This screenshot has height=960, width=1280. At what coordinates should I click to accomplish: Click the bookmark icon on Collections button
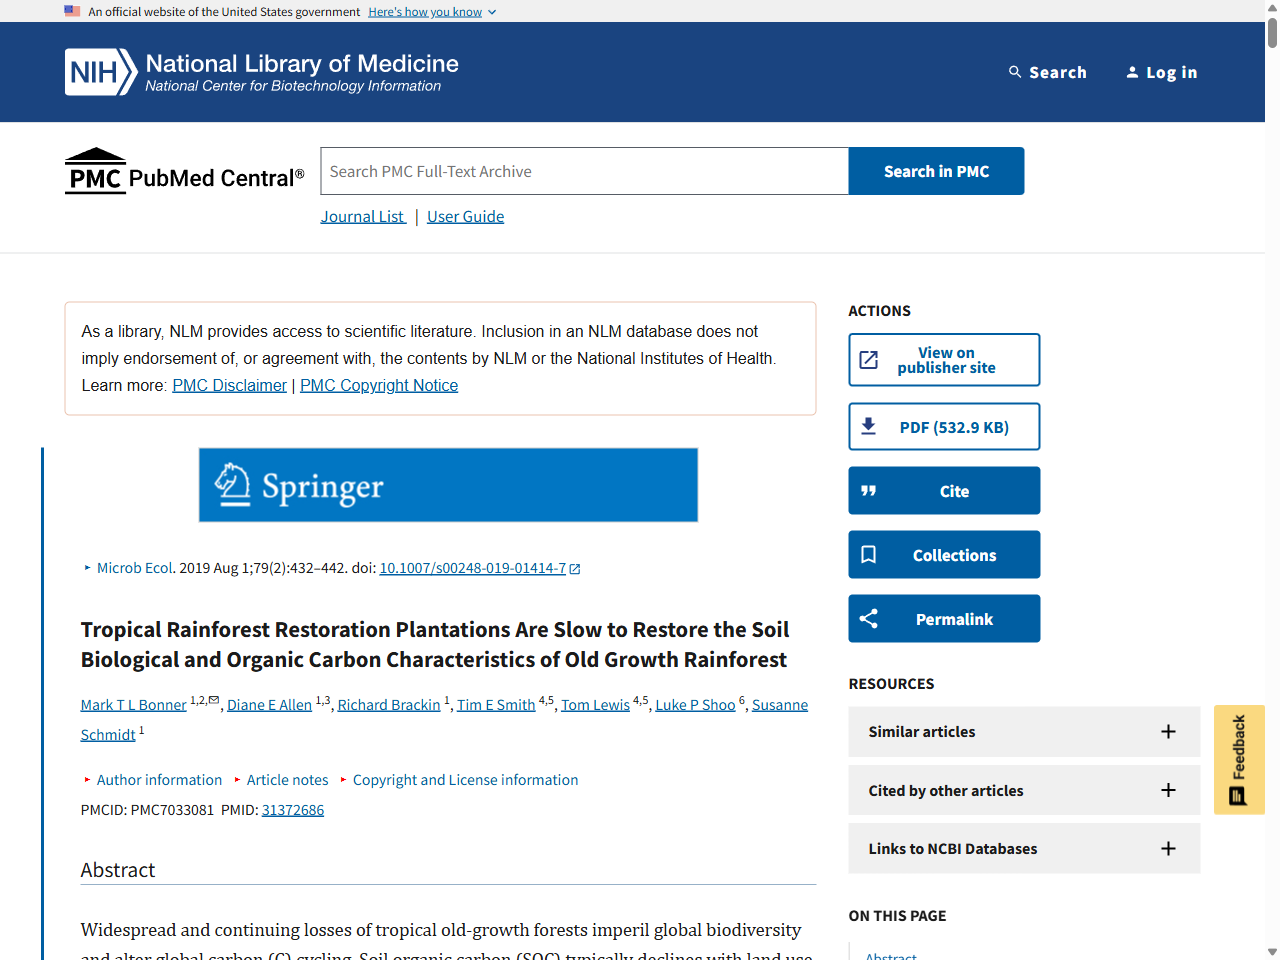point(869,555)
